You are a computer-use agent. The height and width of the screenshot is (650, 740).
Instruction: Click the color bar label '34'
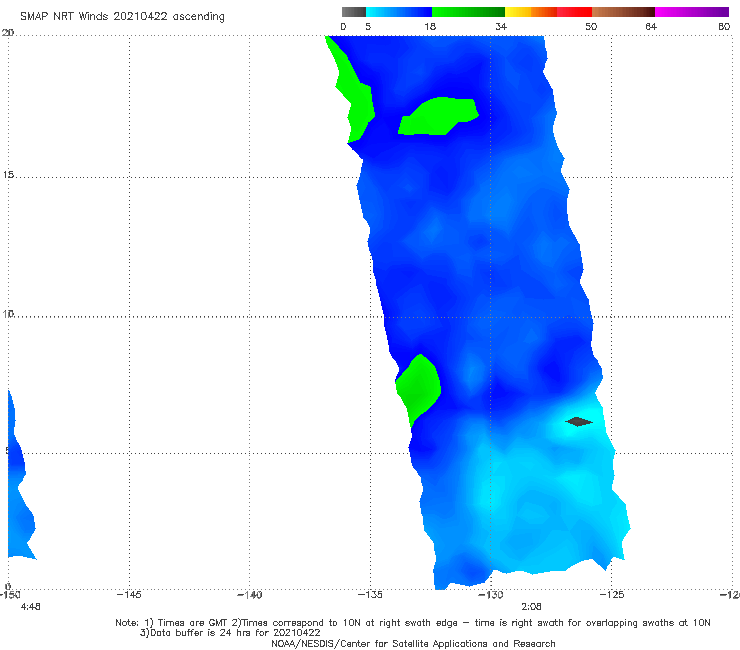pos(501,27)
